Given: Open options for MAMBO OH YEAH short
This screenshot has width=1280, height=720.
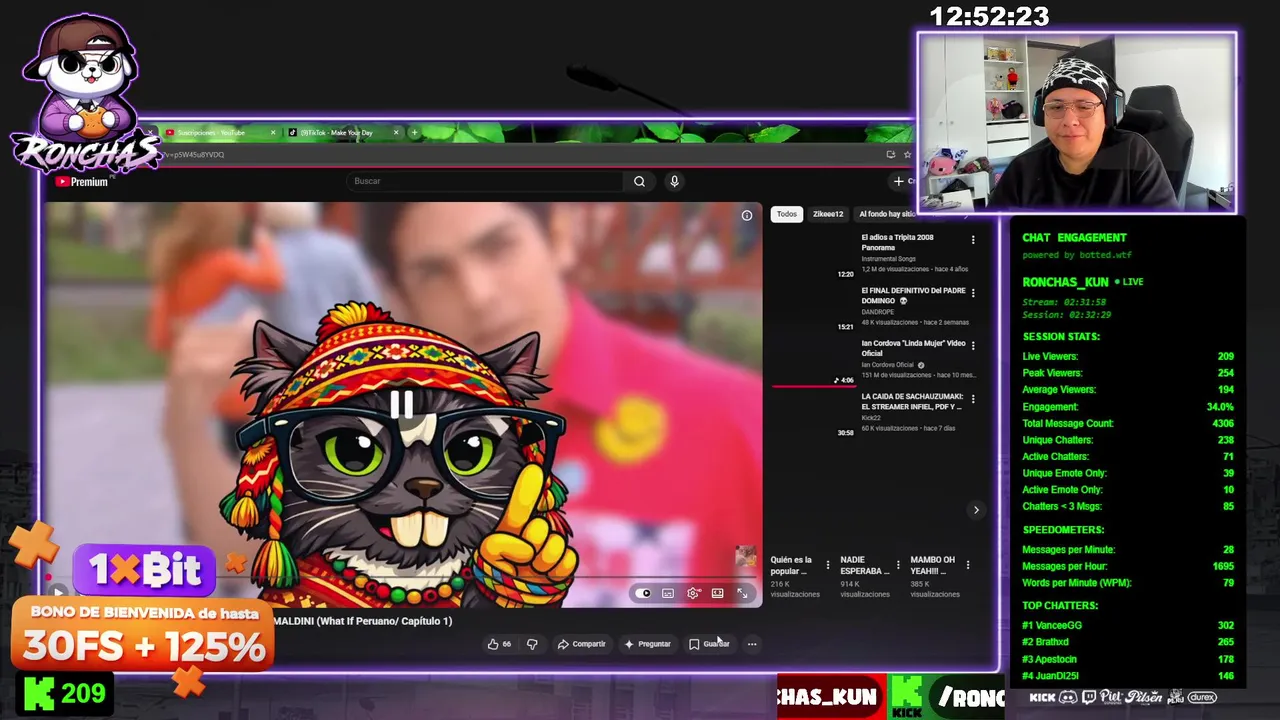Looking at the screenshot, I should tap(967, 565).
